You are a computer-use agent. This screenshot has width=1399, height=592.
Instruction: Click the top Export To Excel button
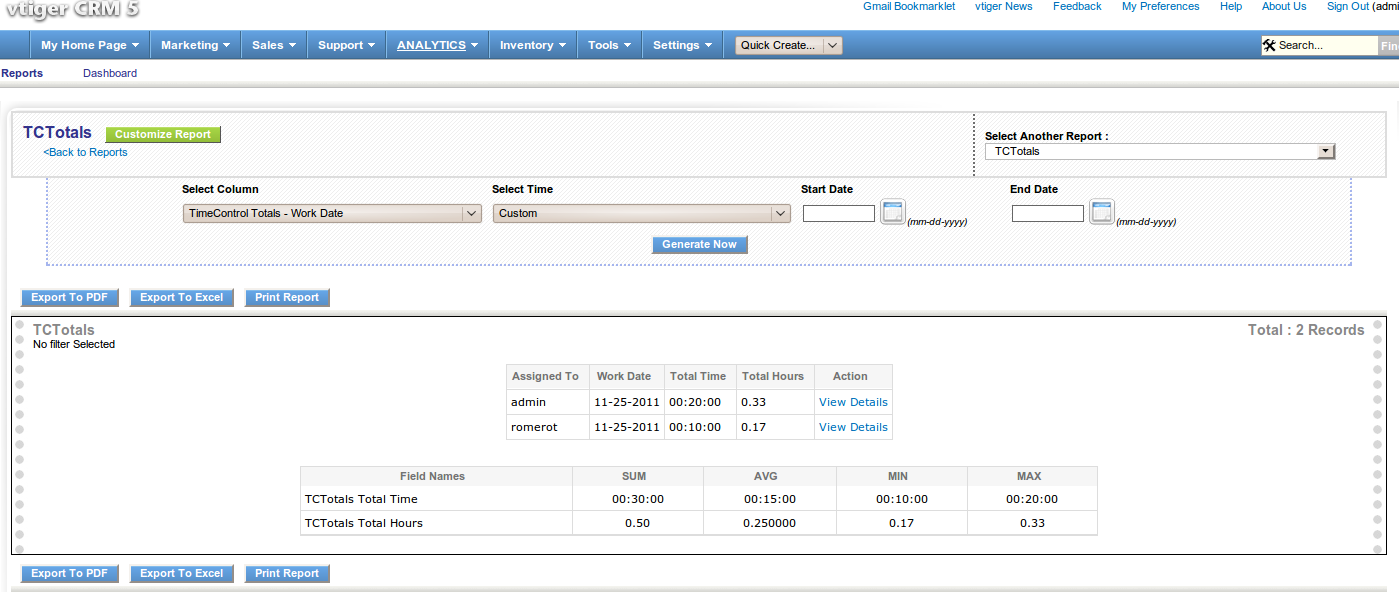pyautogui.click(x=181, y=297)
